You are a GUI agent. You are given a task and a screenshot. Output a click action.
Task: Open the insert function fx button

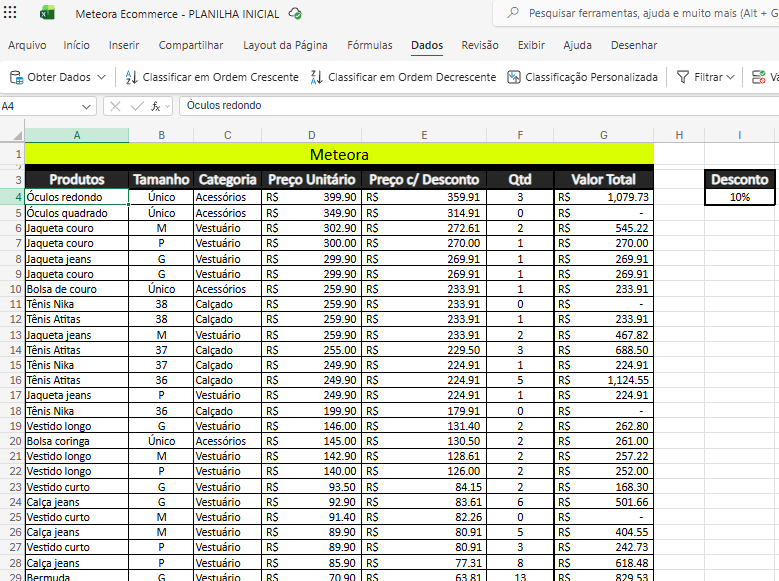(x=156, y=106)
